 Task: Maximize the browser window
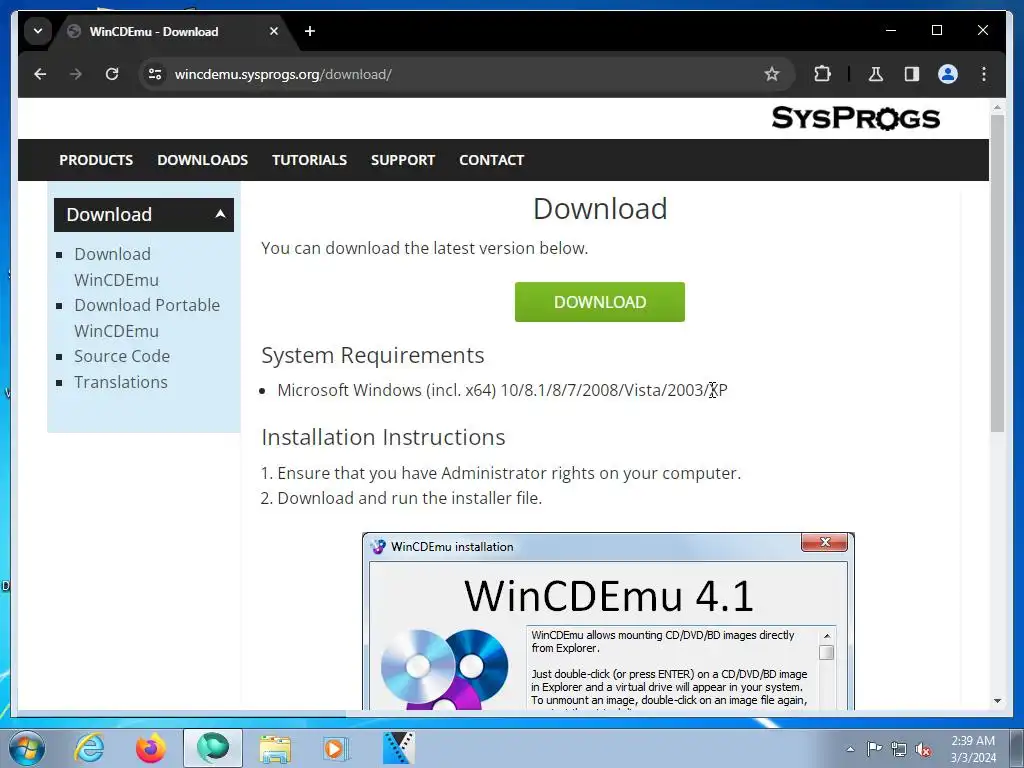coord(936,30)
